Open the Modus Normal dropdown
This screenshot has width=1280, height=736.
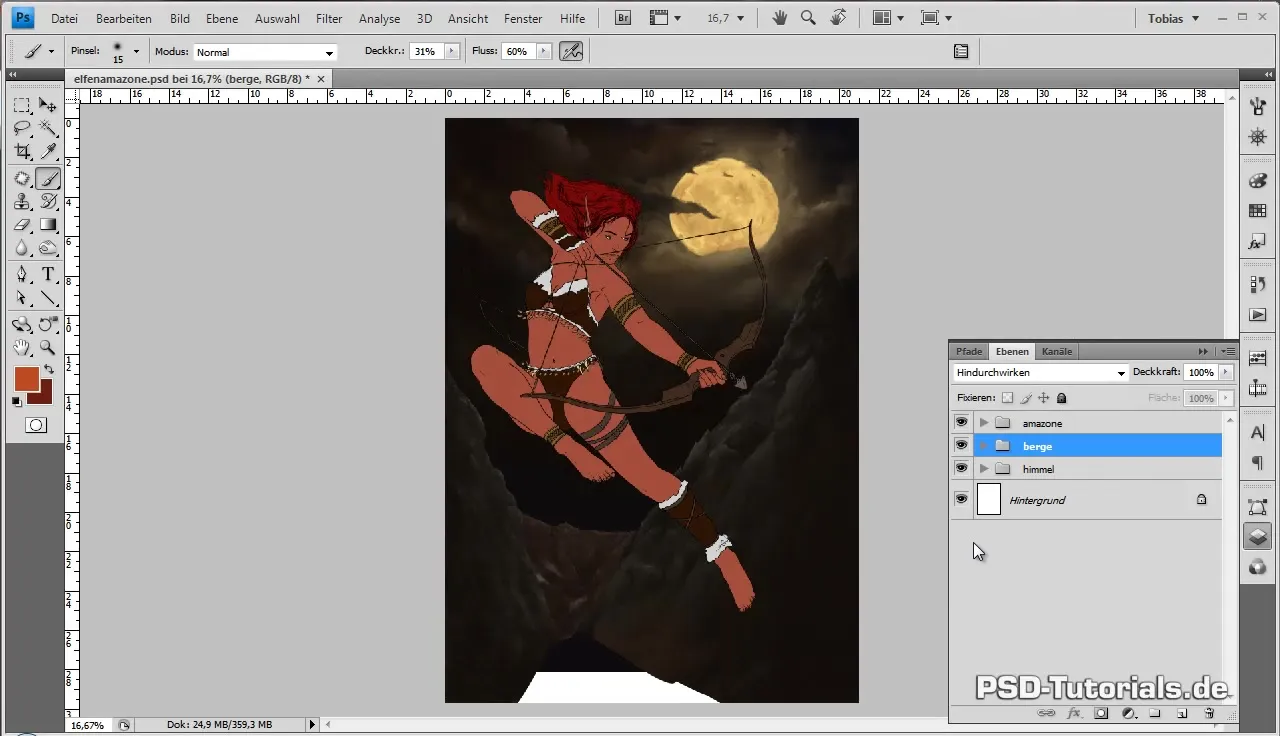(265, 52)
